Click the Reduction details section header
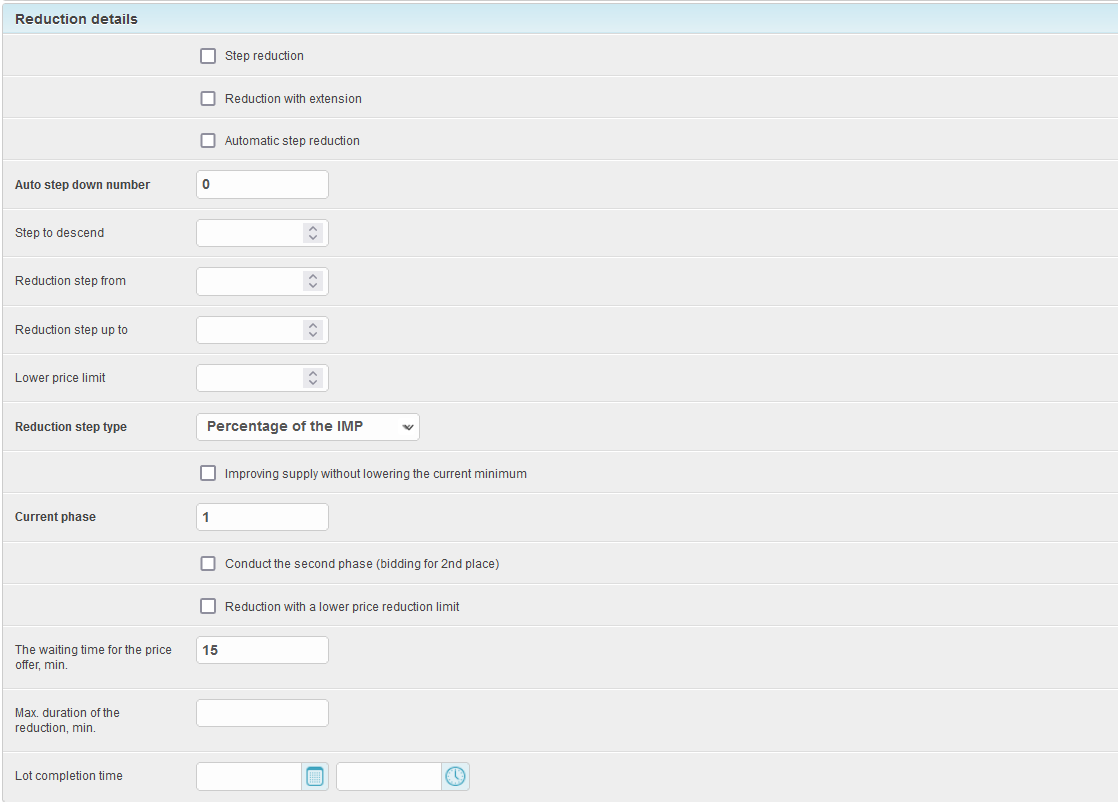 pyautogui.click(x=77, y=19)
